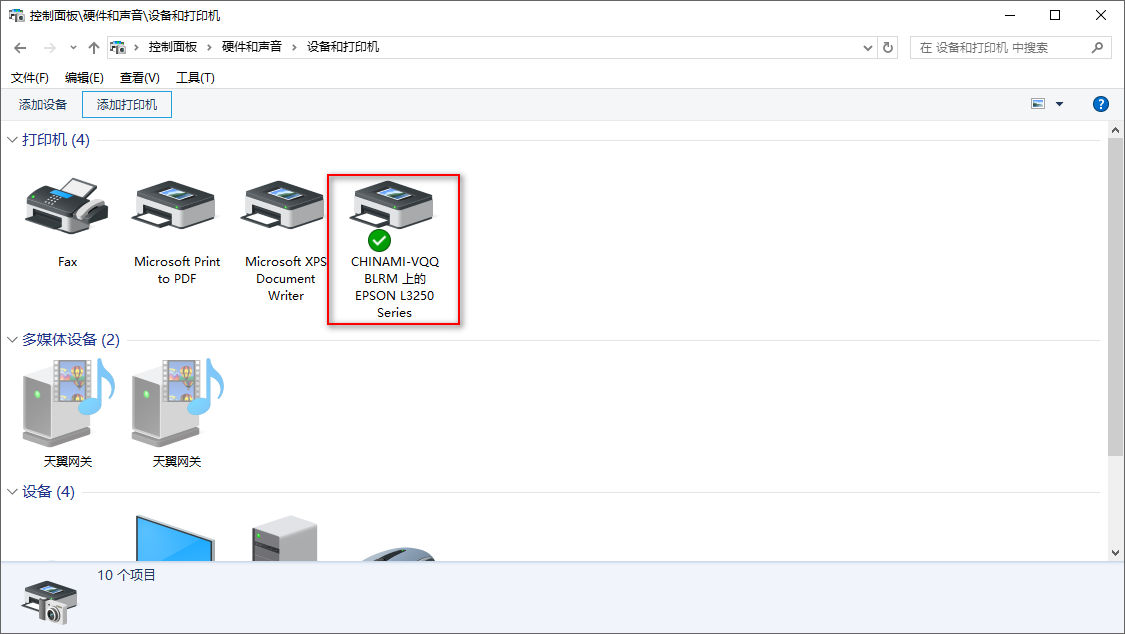Click the title bar window icon
Image resolution: width=1125 pixels, height=634 pixels.
pyautogui.click(x=16, y=15)
